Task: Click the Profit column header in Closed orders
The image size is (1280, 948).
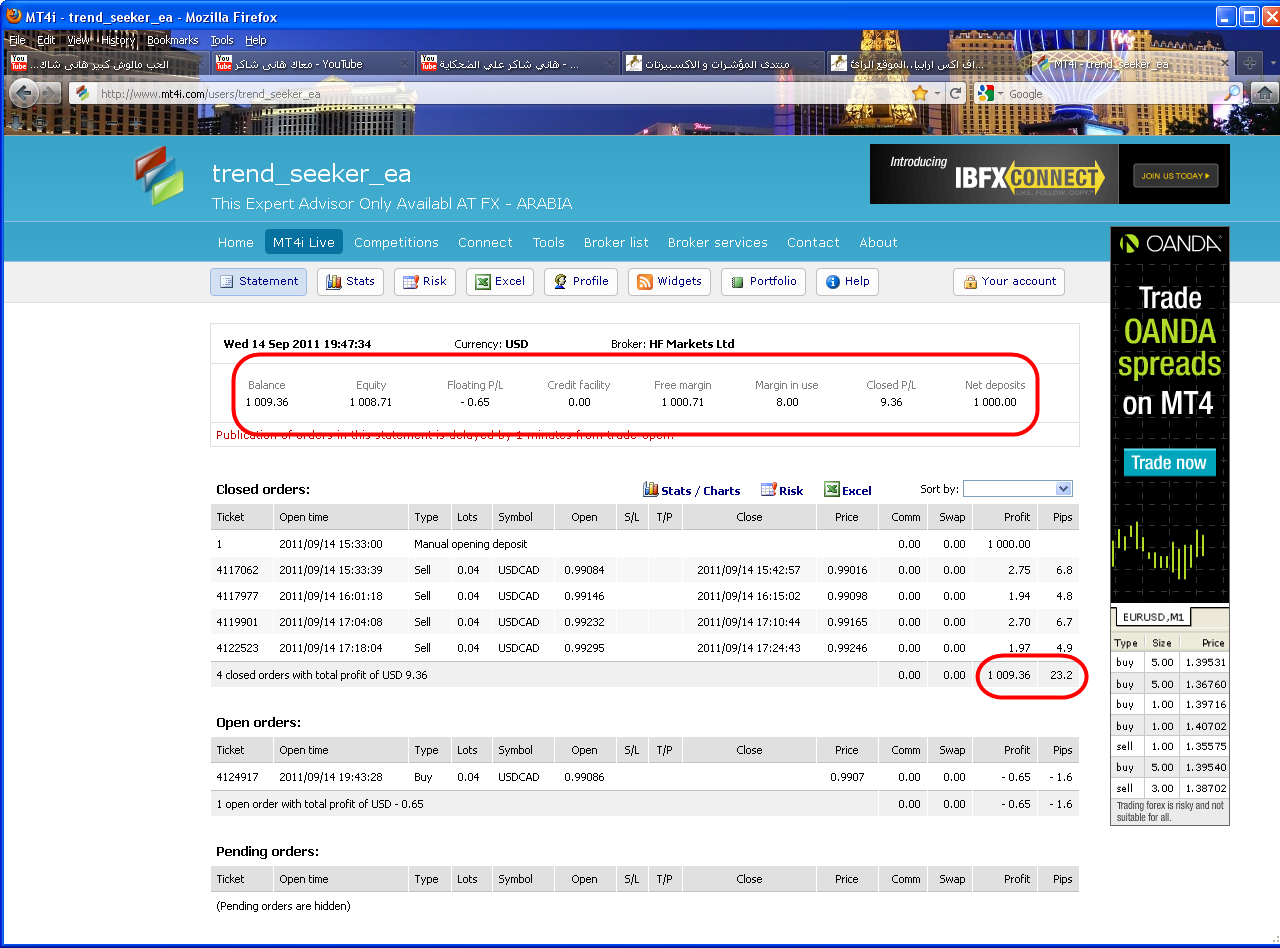Action: click(1017, 517)
